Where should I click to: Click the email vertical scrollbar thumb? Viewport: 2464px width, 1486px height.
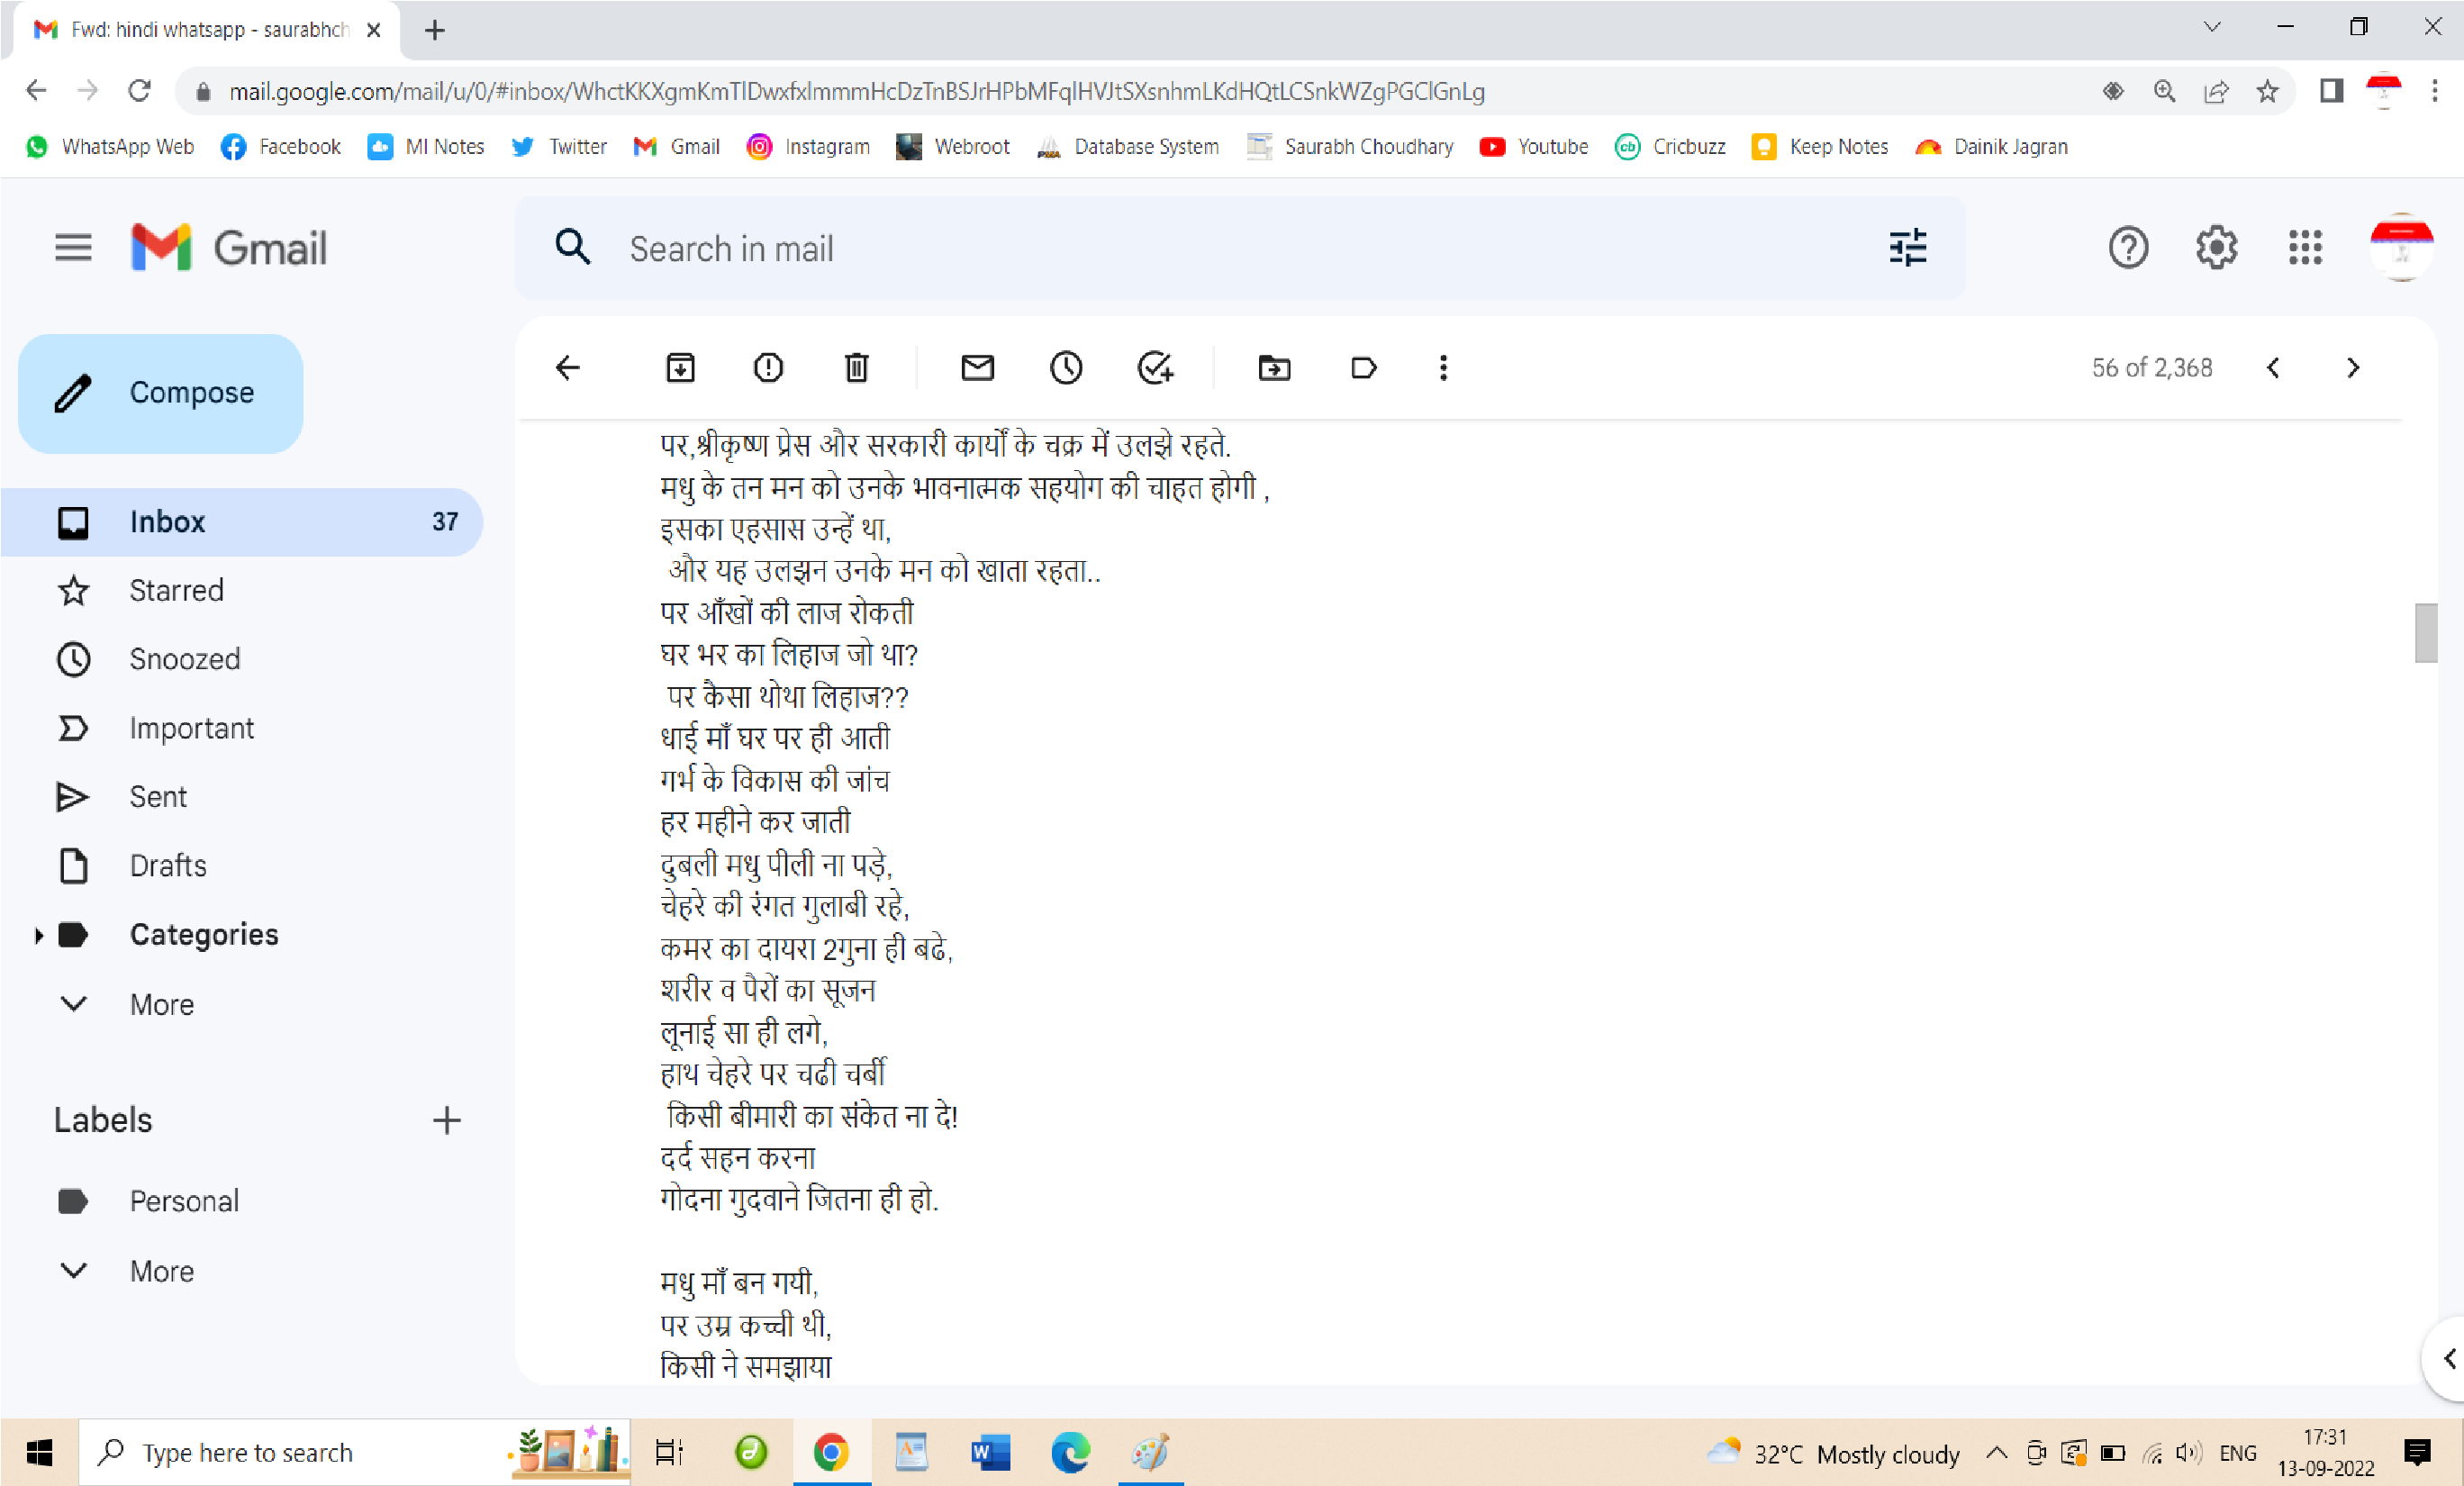(2425, 632)
